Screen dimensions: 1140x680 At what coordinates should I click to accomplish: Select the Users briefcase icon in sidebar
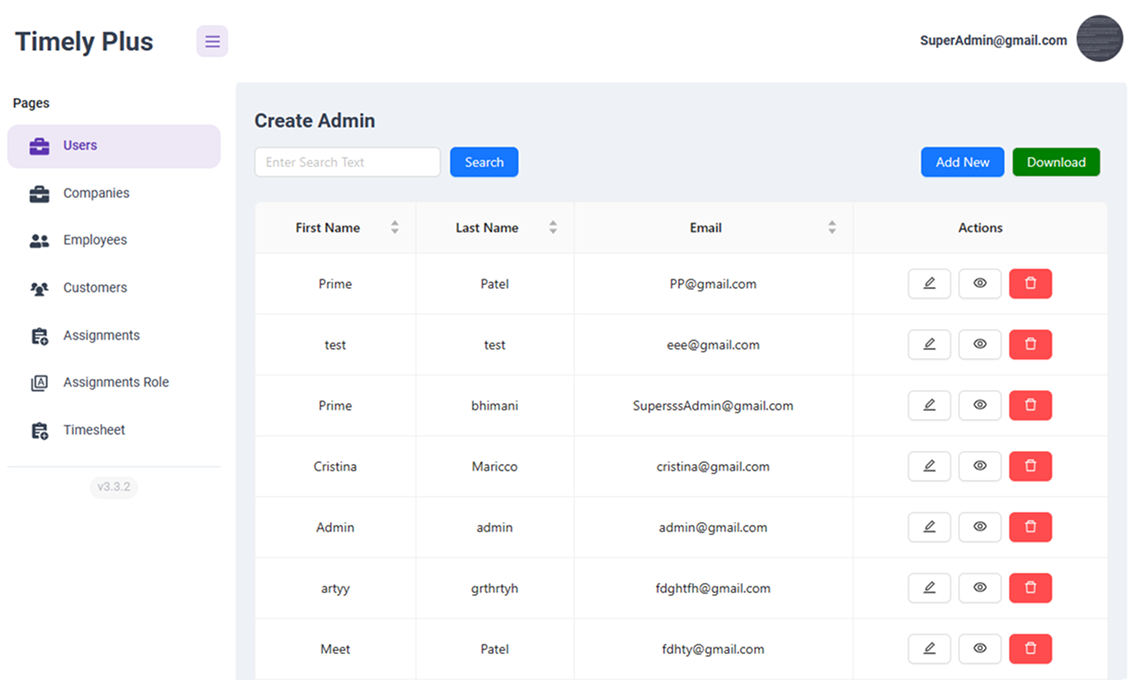tap(38, 145)
